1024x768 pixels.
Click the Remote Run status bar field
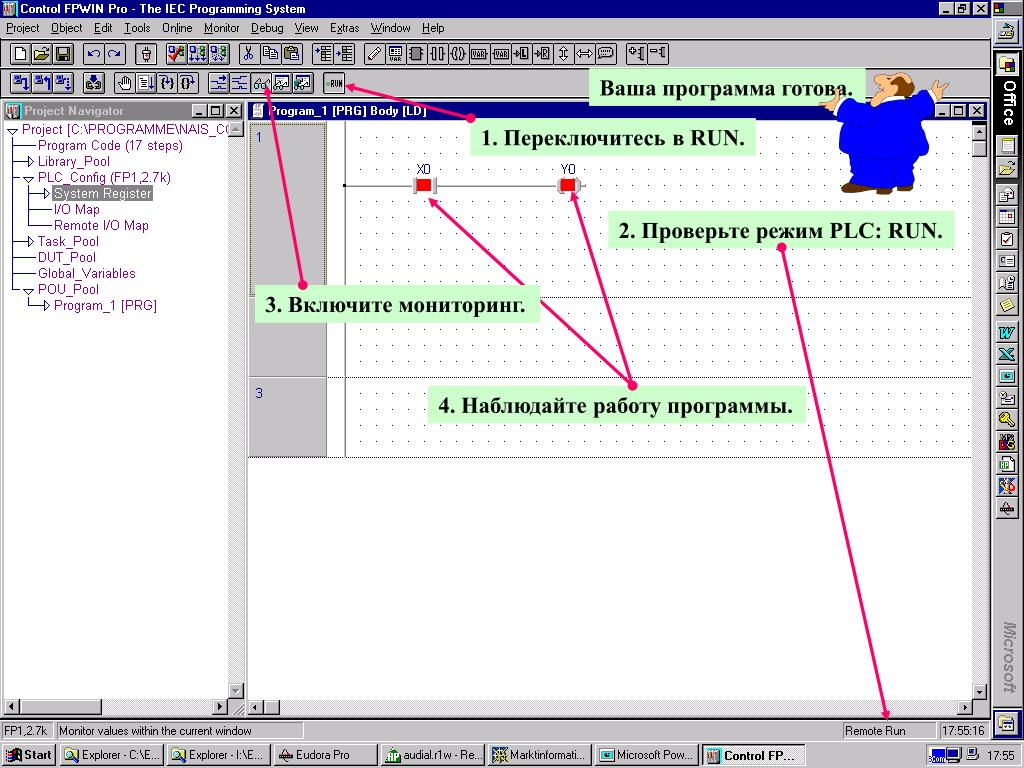click(889, 731)
